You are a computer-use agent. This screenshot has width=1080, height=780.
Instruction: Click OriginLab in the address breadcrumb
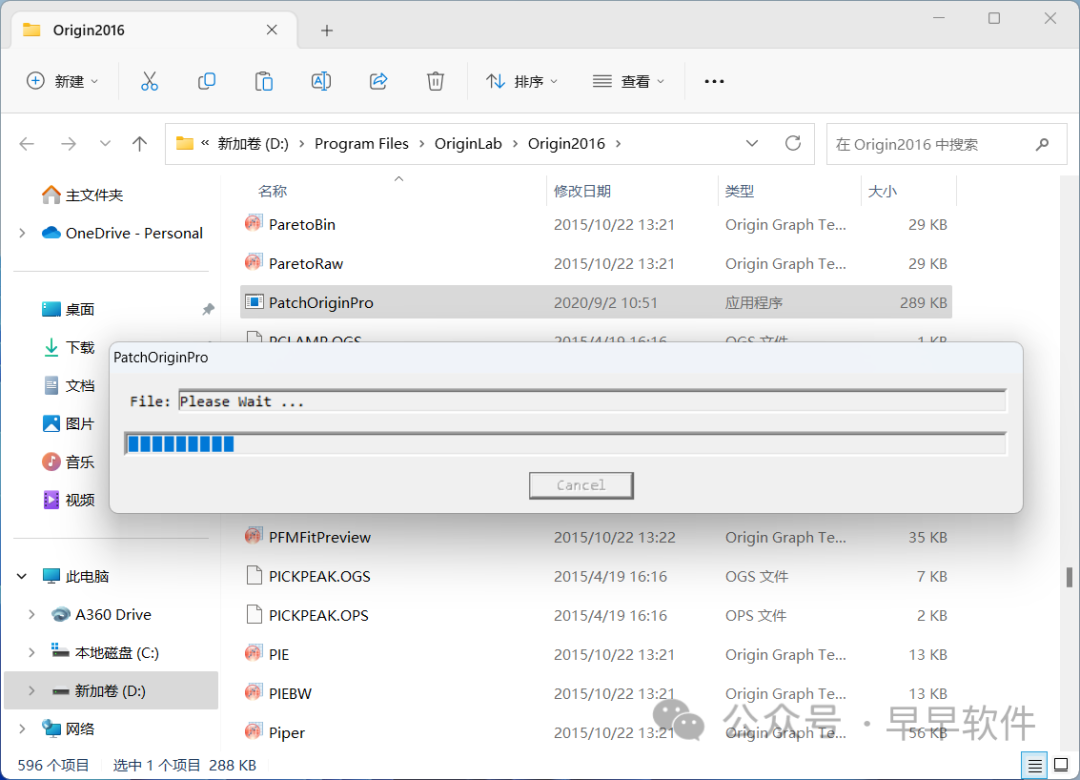point(468,144)
